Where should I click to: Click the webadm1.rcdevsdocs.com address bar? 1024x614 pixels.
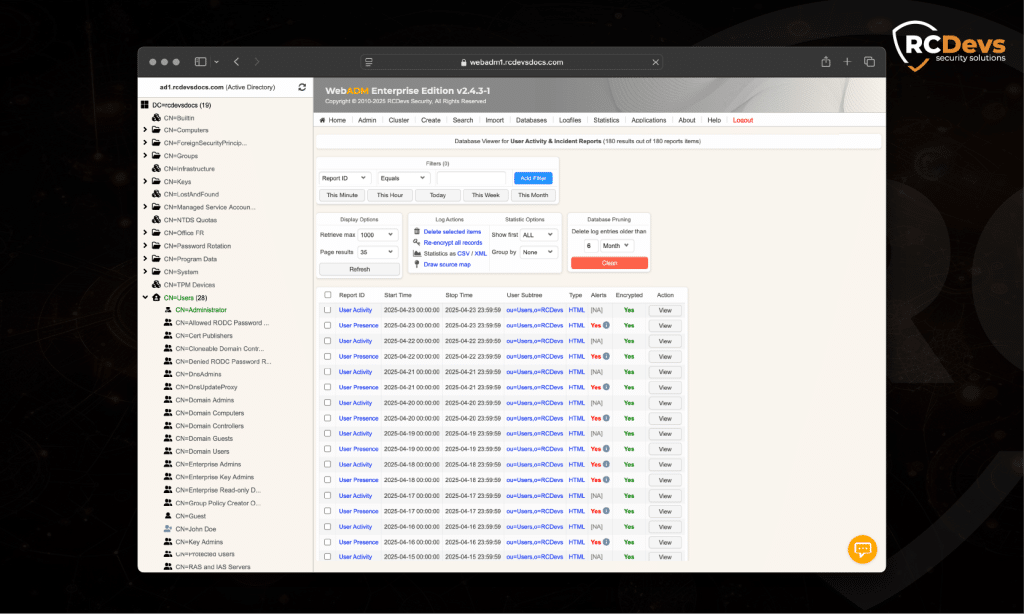pyautogui.click(x=512, y=62)
